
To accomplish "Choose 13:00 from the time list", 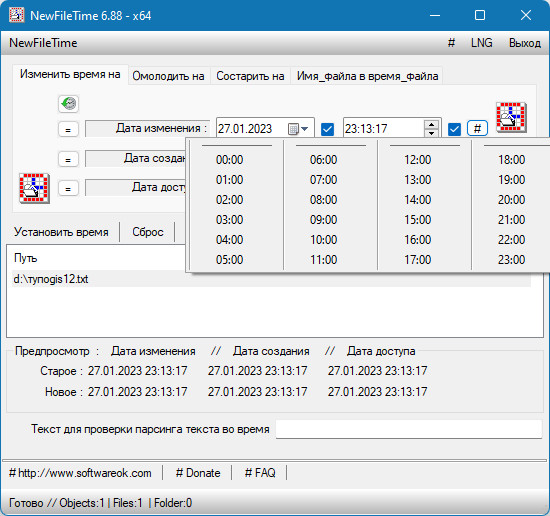I will (x=417, y=180).
